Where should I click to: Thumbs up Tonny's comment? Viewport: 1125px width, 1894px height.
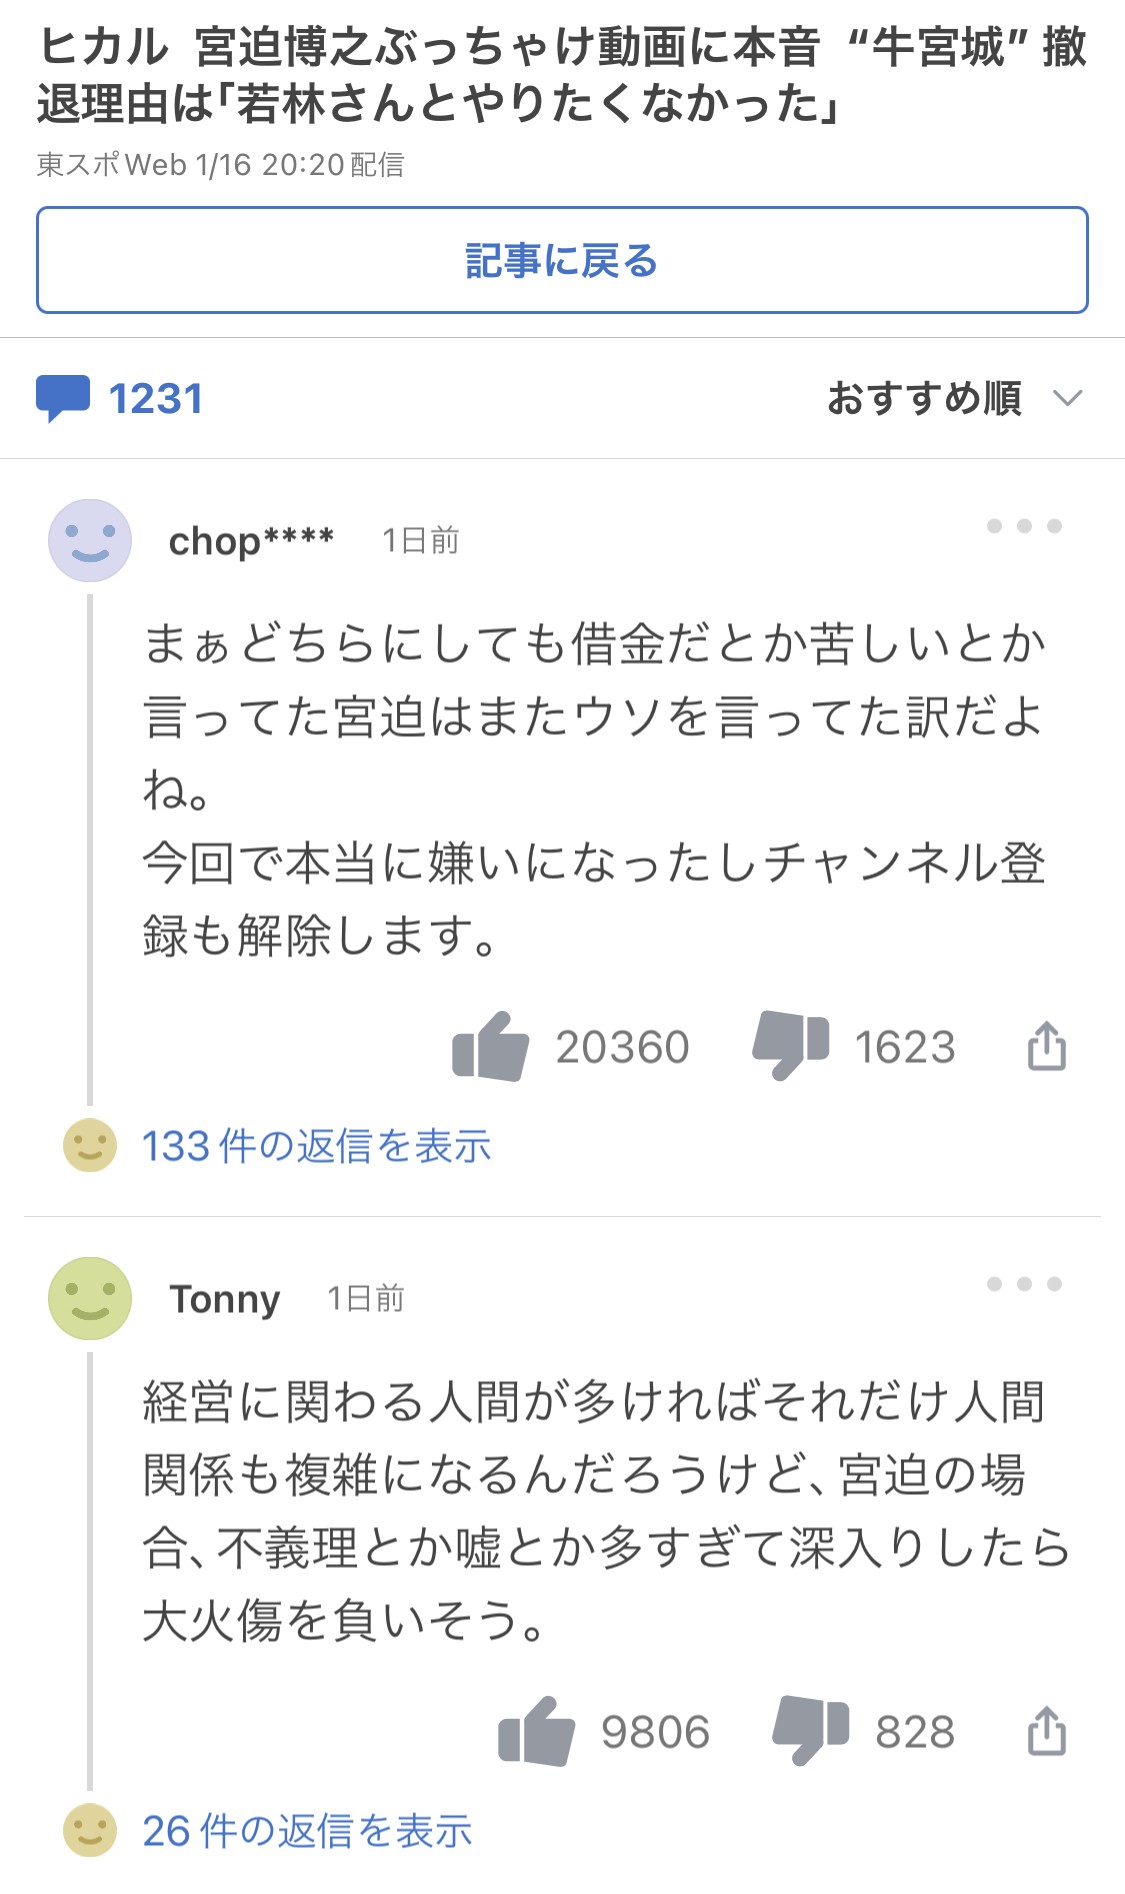point(536,1731)
